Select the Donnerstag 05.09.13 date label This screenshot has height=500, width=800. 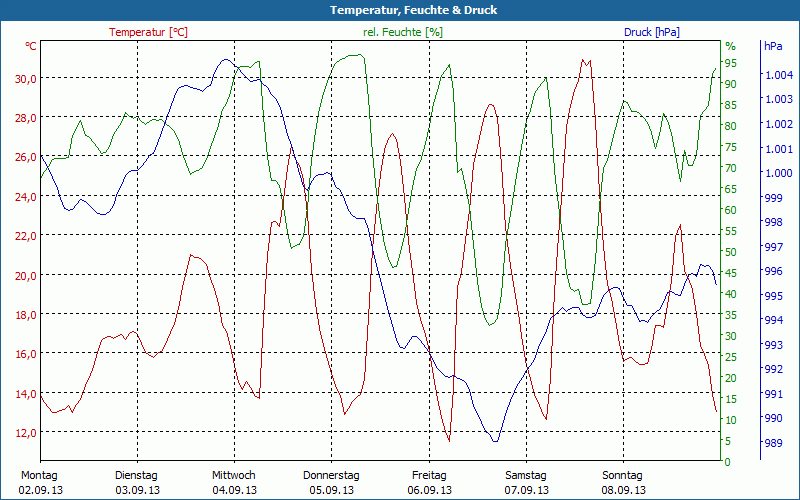[331, 482]
